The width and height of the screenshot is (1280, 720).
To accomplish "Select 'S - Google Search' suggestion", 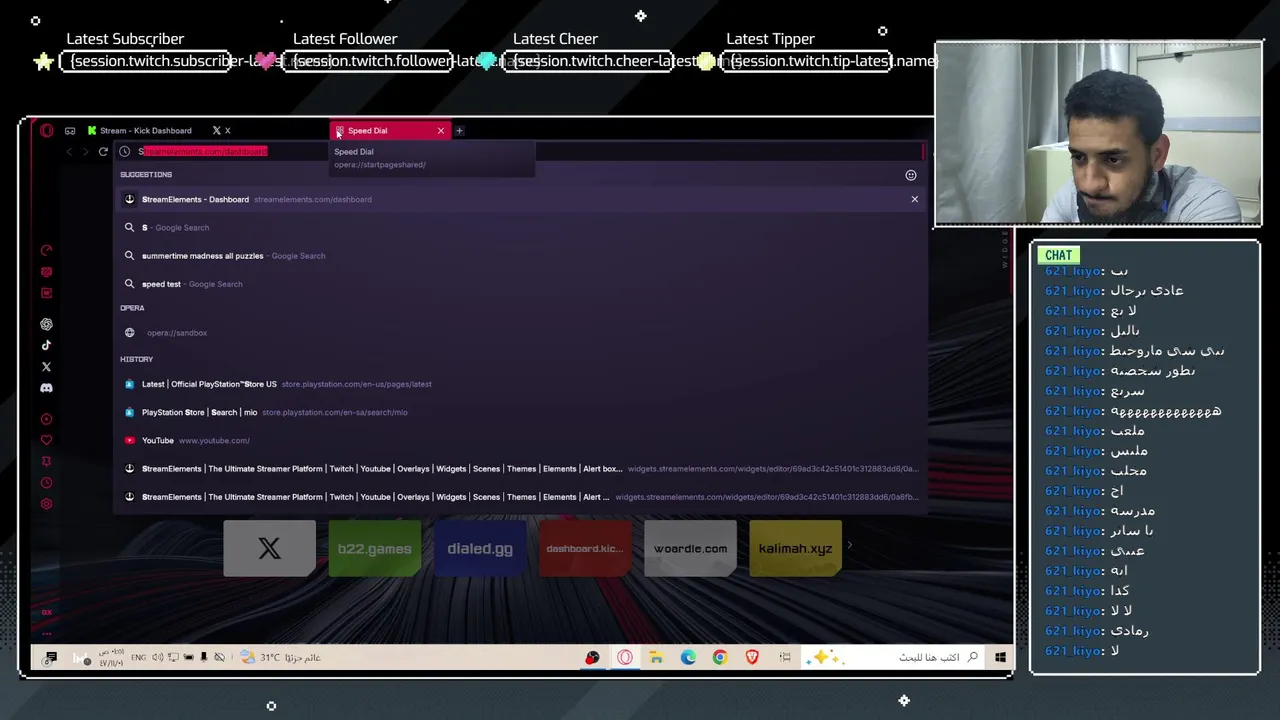I will pos(520,227).
